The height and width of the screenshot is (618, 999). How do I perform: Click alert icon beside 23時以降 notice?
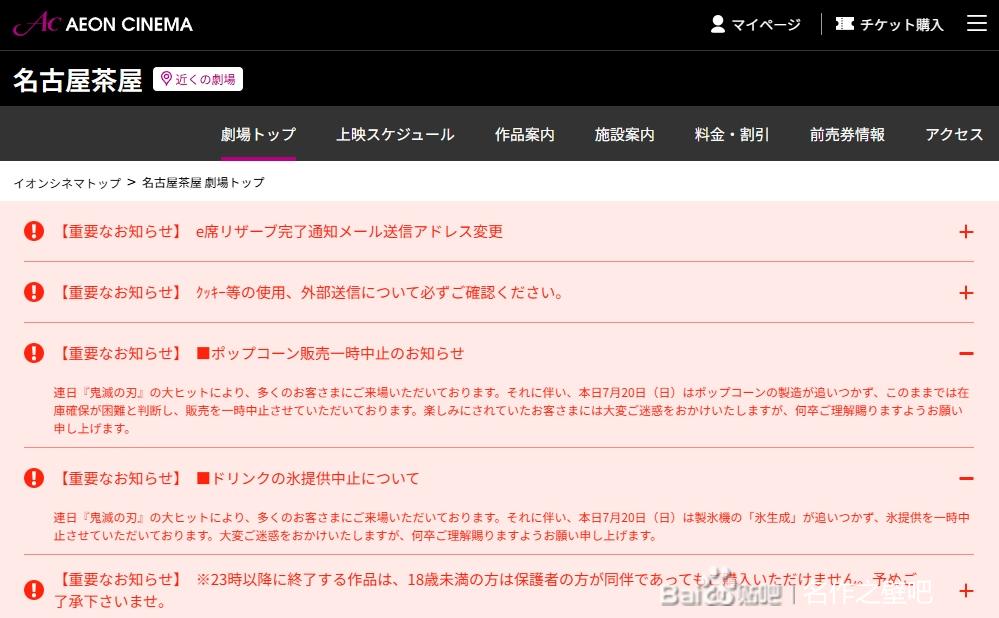[34, 590]
